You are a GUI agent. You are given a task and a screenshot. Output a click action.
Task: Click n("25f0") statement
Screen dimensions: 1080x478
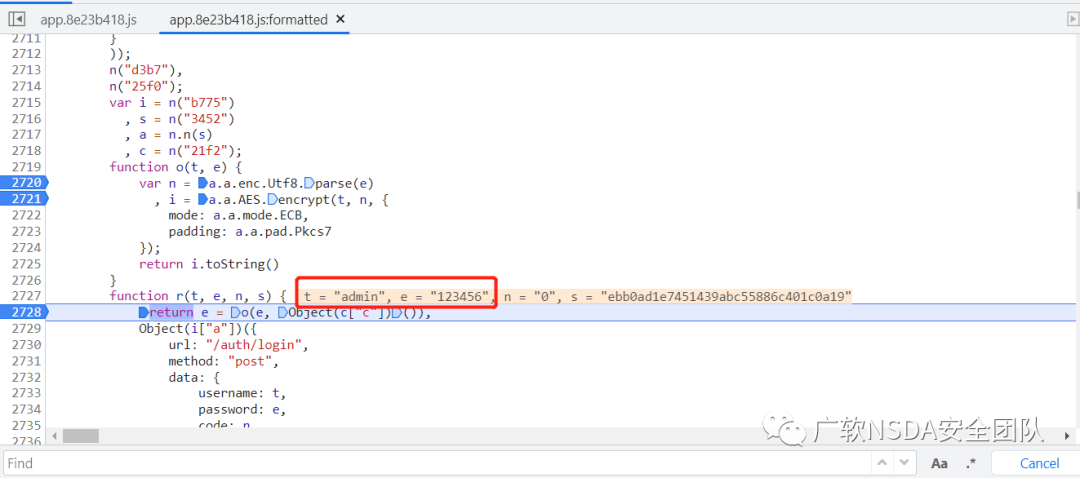tap(146, 86)
